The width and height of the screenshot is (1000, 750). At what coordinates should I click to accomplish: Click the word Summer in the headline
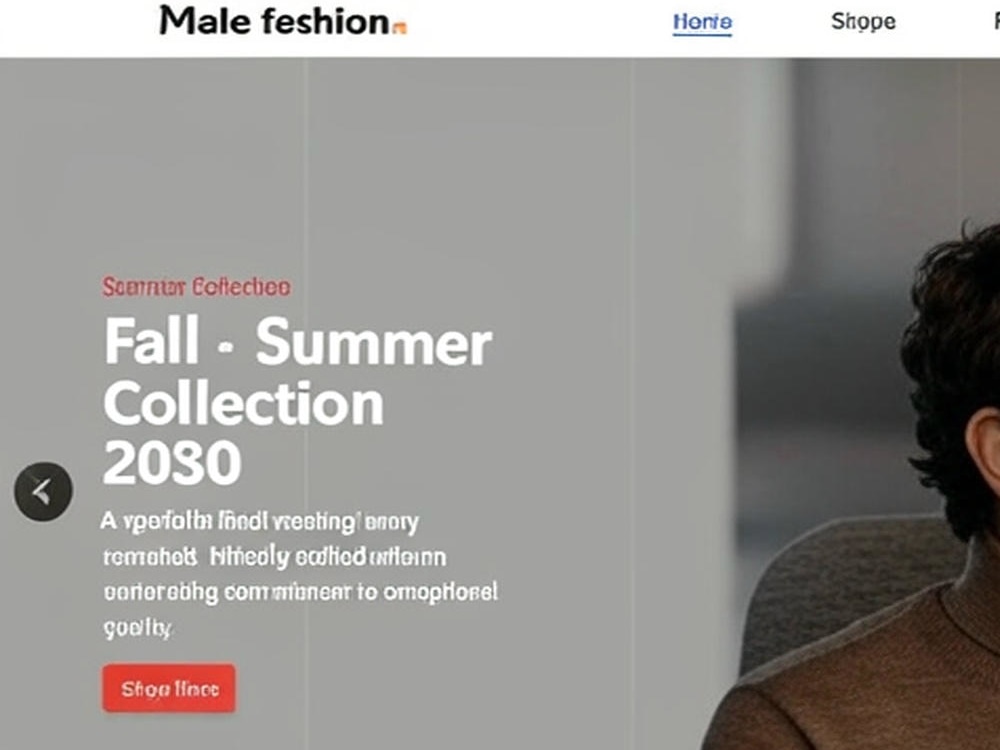(x=374, y=342)
